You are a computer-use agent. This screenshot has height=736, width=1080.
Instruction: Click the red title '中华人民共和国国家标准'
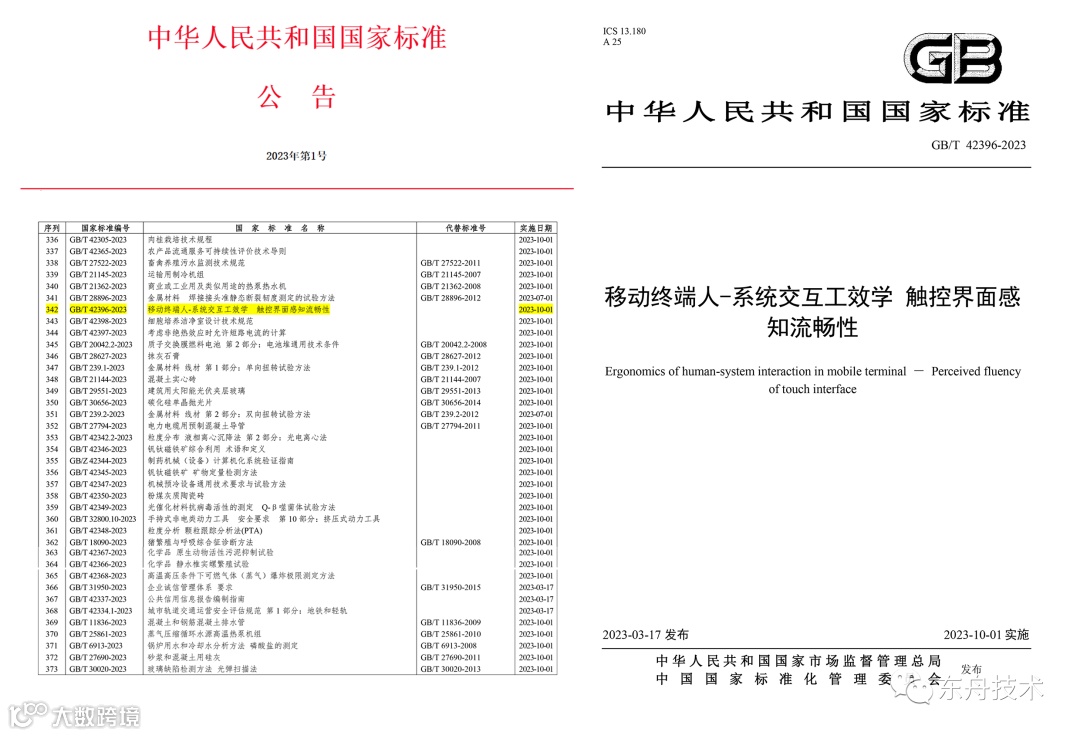297,38
